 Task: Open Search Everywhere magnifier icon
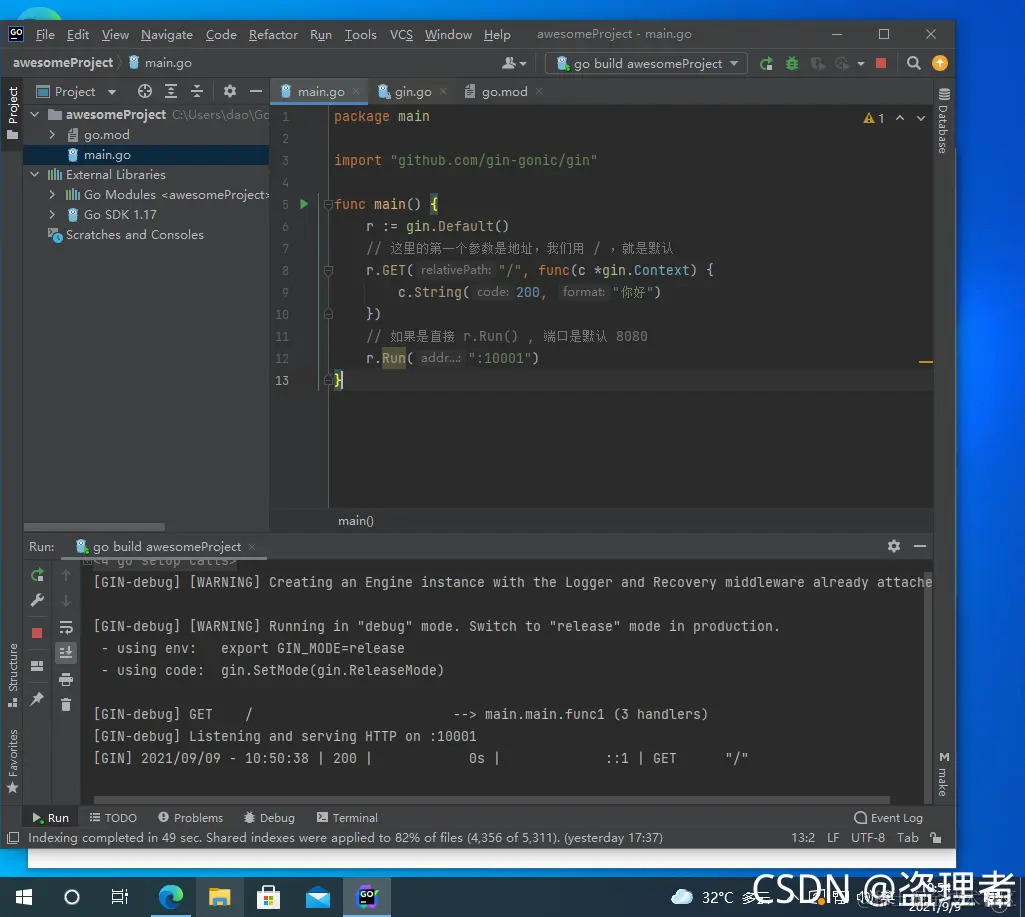click(914, 63)
